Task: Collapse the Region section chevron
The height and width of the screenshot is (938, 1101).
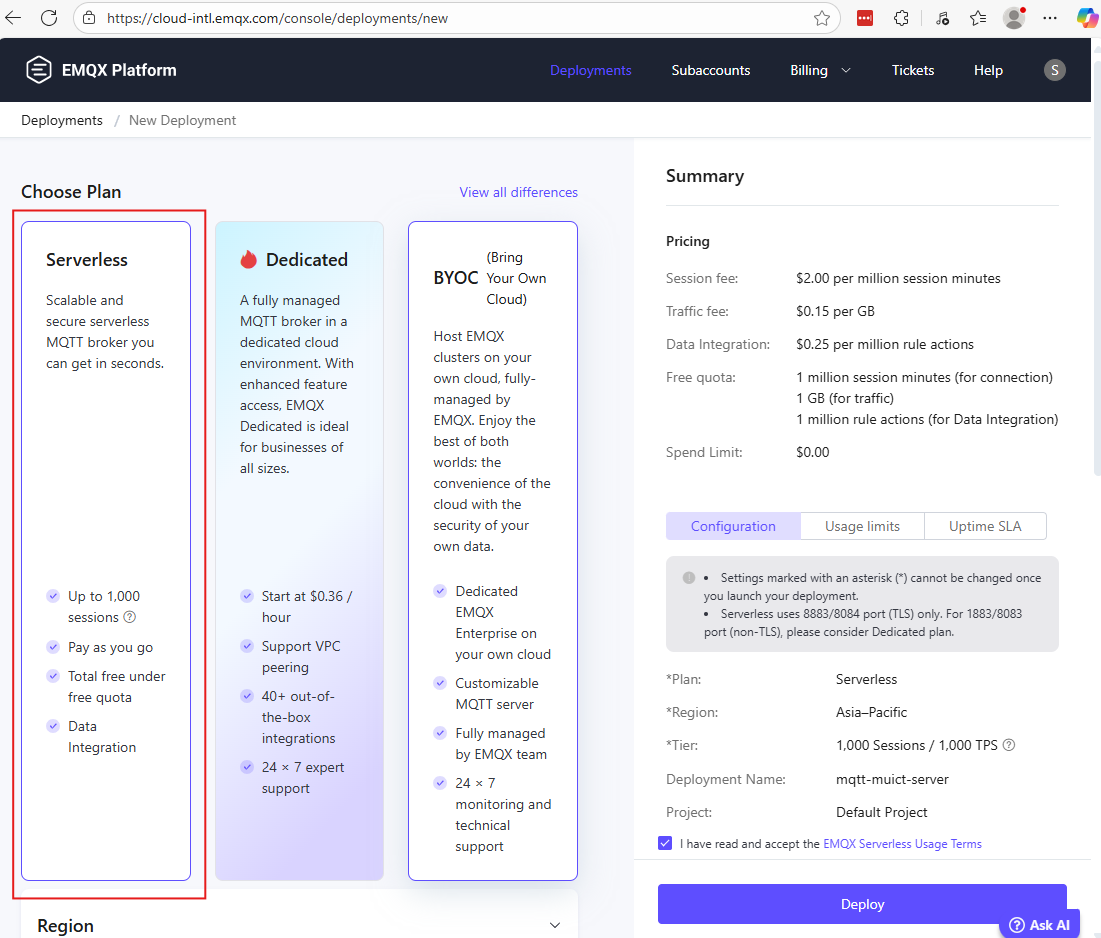Action: [555, 925]
